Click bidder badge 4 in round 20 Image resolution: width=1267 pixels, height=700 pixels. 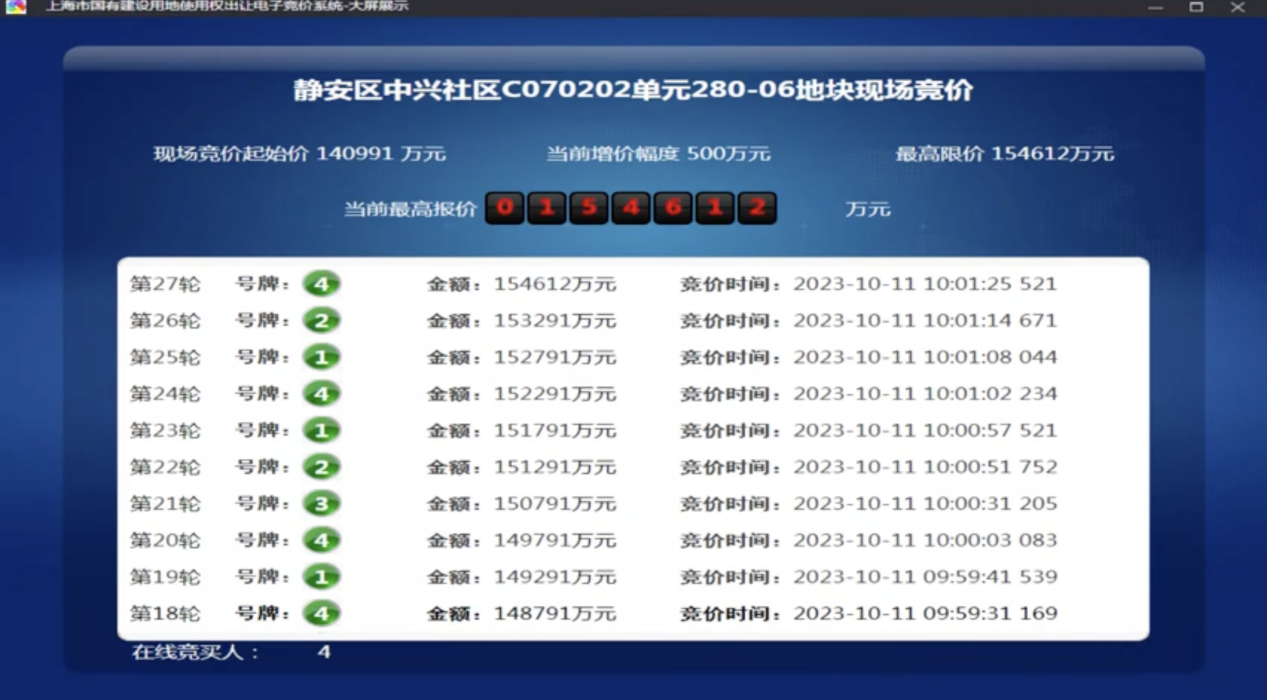[x=322, y=540]
